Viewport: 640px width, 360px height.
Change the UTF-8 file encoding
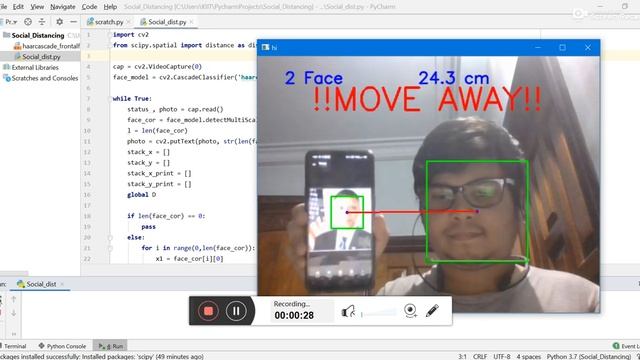coord(502,356)
